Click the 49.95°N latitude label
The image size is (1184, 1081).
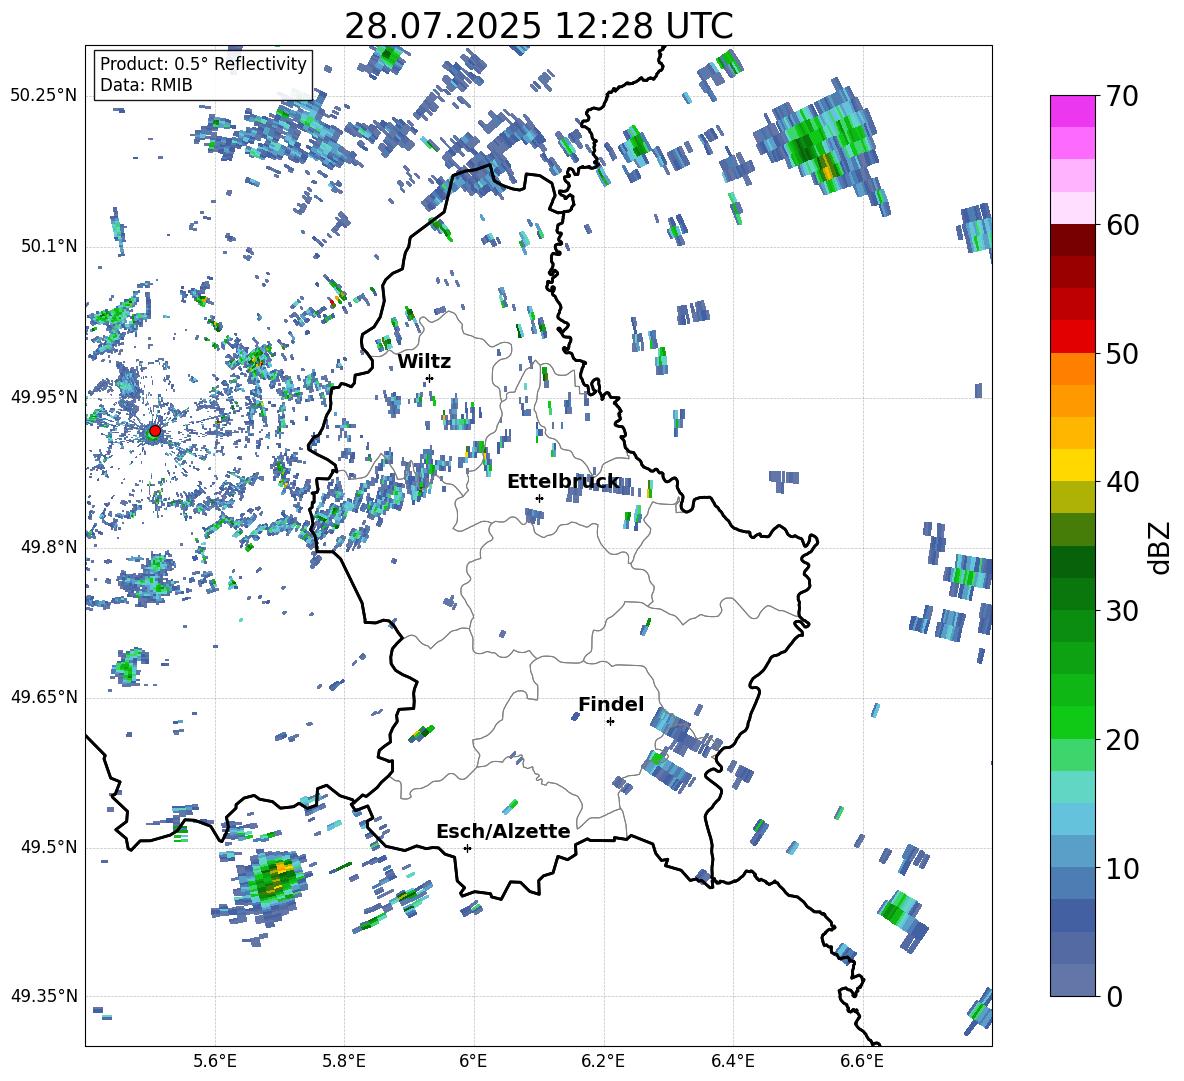point(44,396)
